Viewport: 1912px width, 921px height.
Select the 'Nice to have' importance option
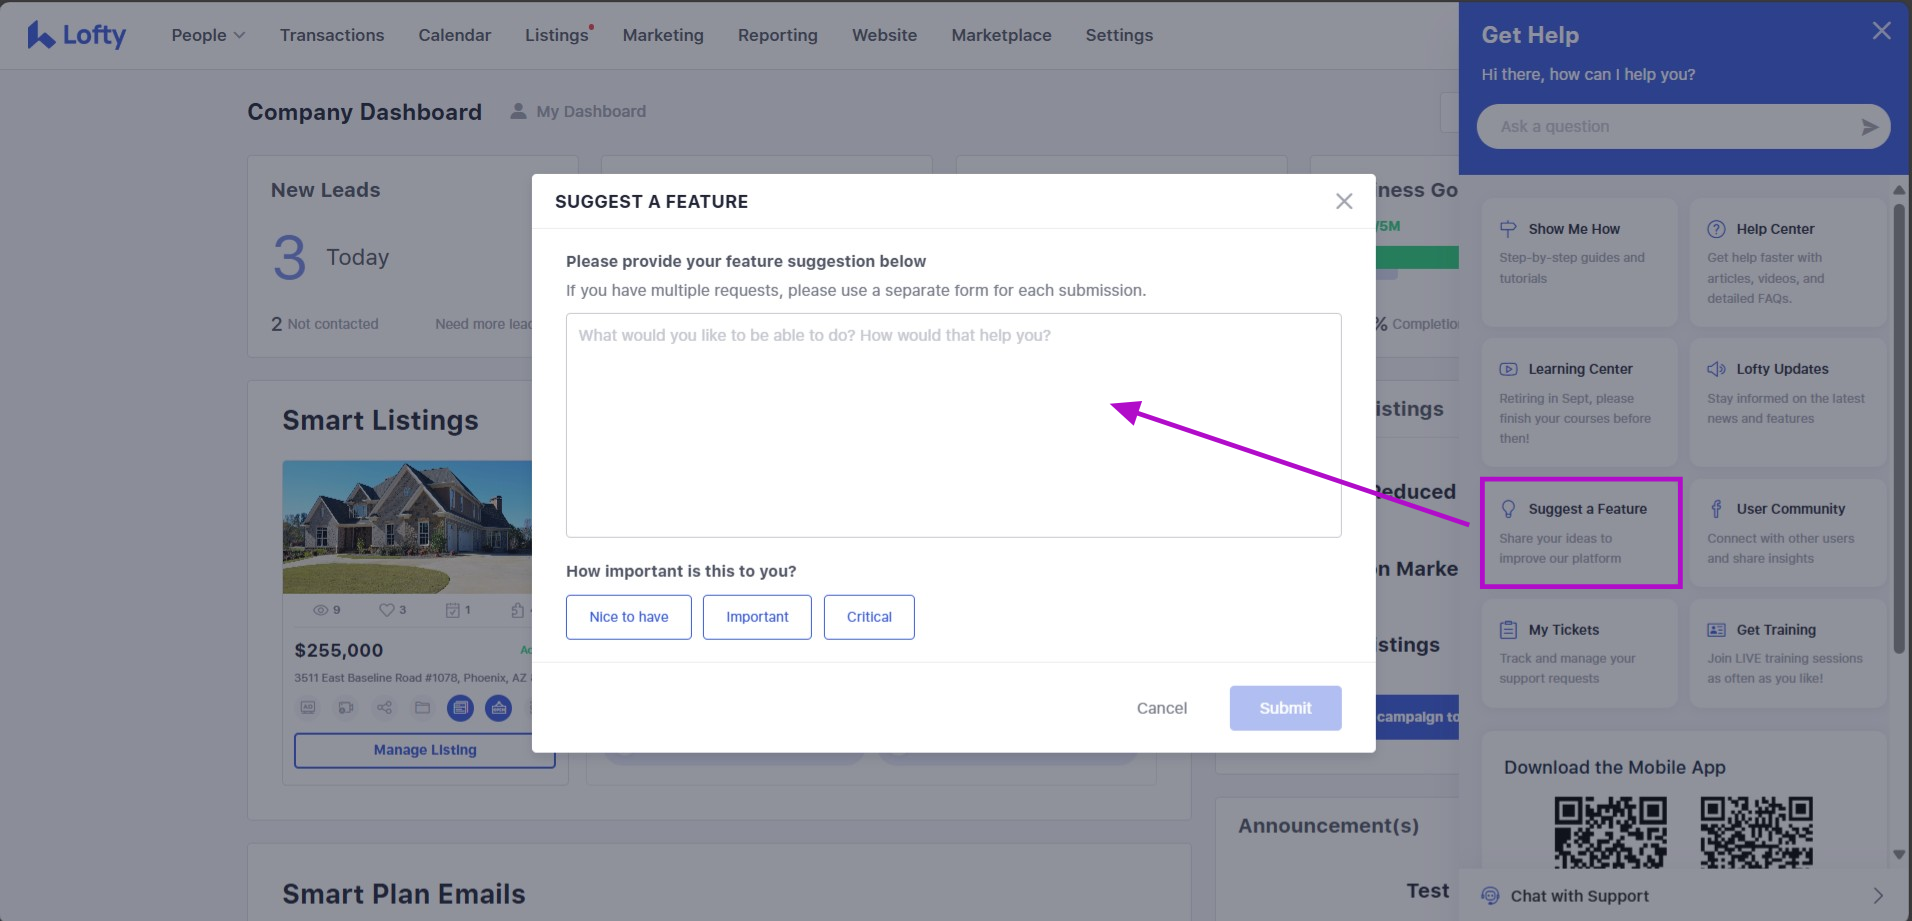pyautogui.click(x=628, y=617)
